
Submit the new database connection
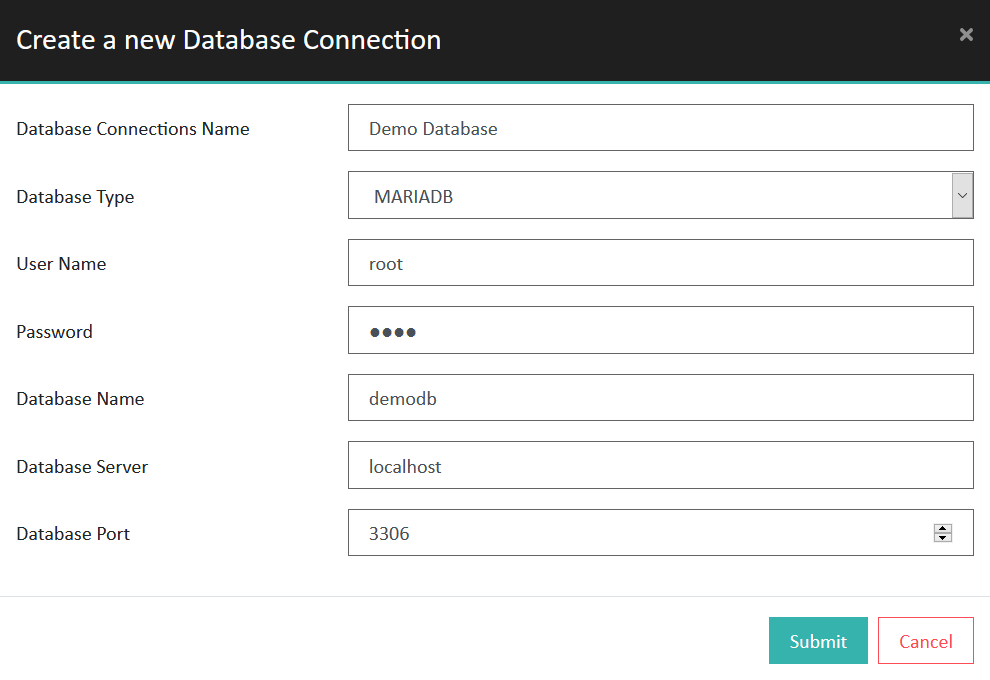click(818, 640)
